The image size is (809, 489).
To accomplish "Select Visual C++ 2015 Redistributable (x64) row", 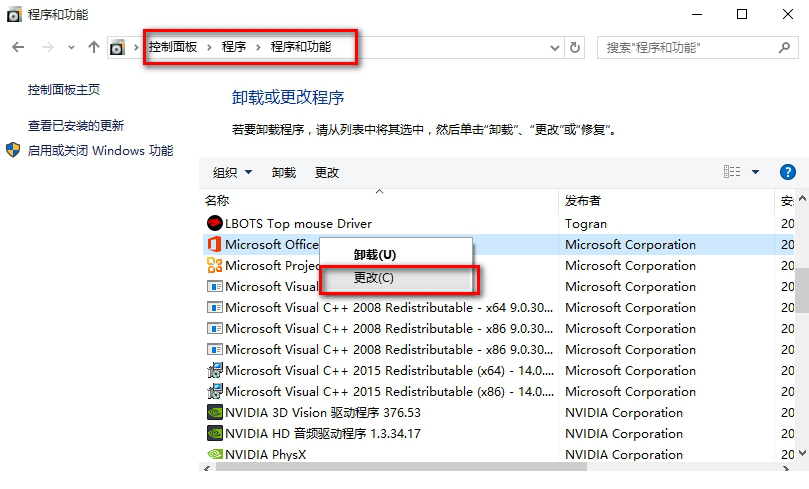I will [x=389, y=371].
